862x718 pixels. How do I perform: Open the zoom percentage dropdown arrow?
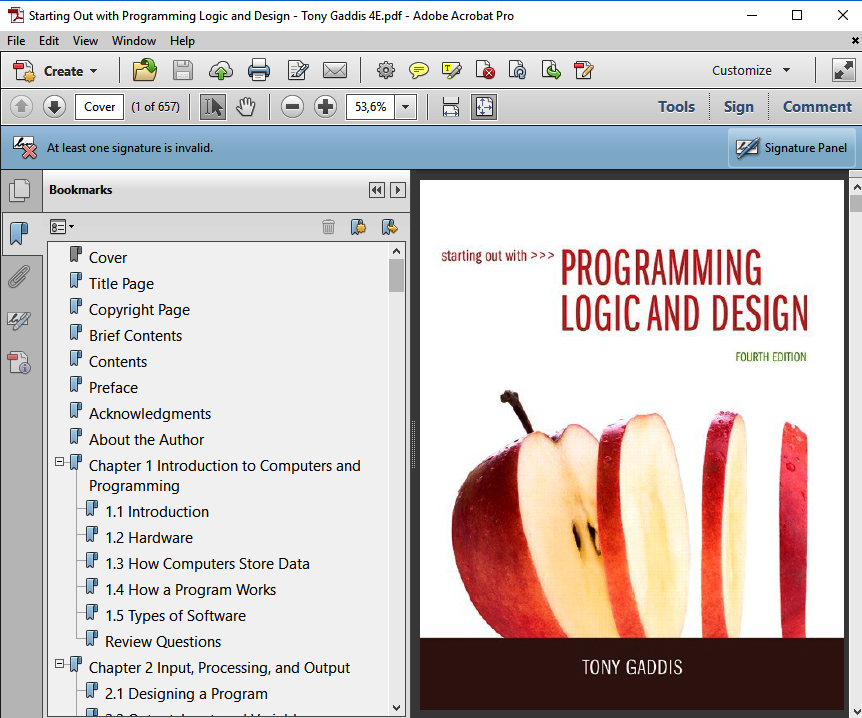[406, 107]
